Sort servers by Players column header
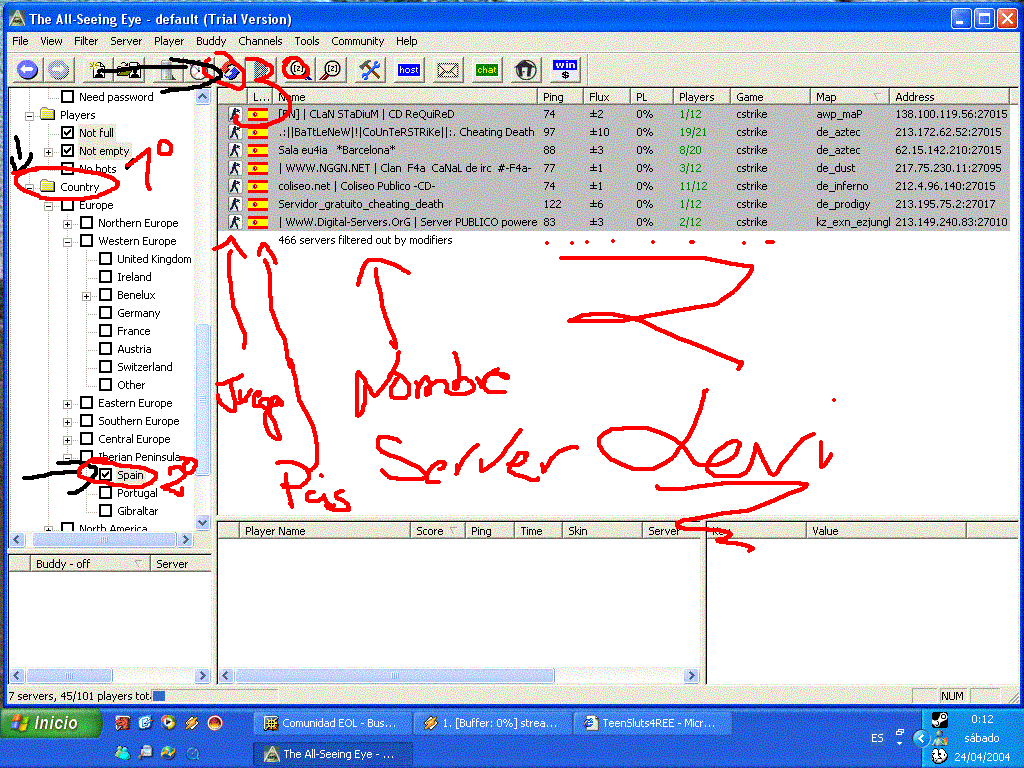 coord(701,97)
